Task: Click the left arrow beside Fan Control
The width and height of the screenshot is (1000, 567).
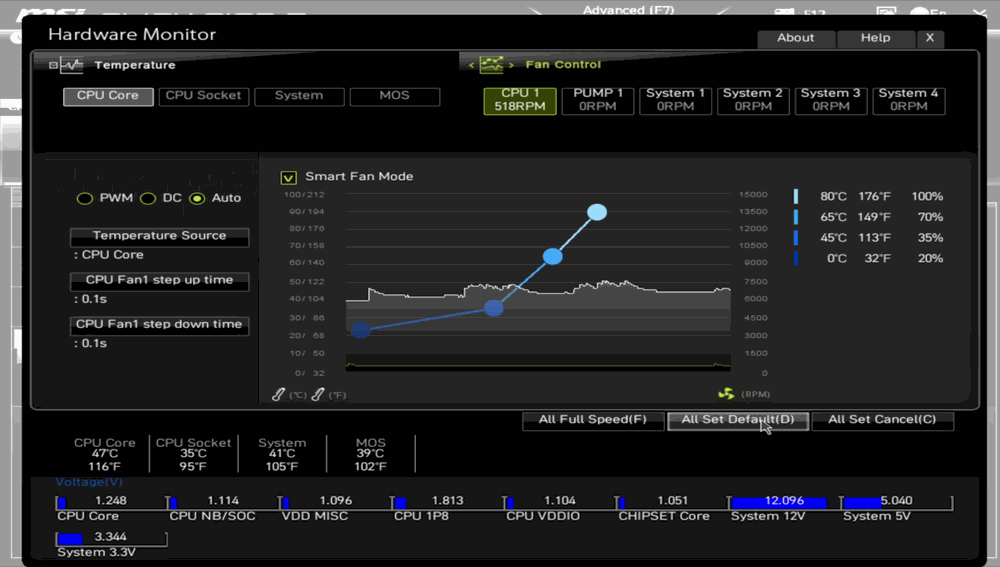Action: point(472,65)
